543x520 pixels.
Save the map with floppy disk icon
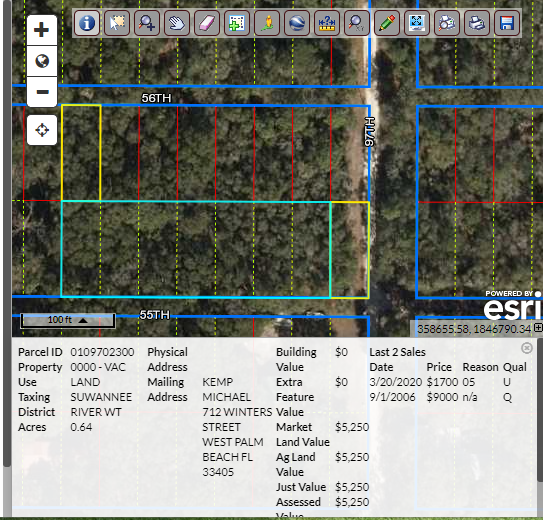point(507,23)
